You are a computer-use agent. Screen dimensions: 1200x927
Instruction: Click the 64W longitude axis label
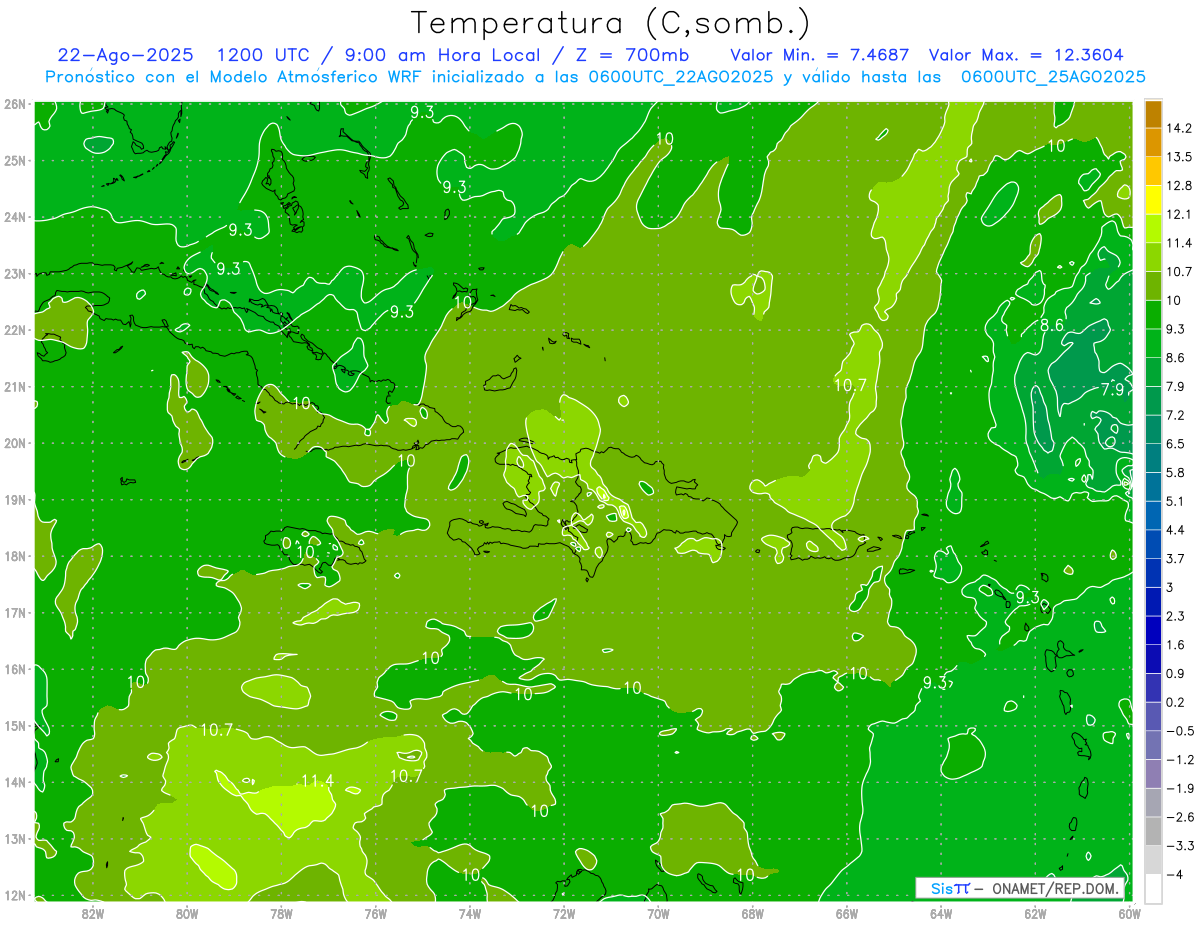pyautogui.click(x=941, y=913)
